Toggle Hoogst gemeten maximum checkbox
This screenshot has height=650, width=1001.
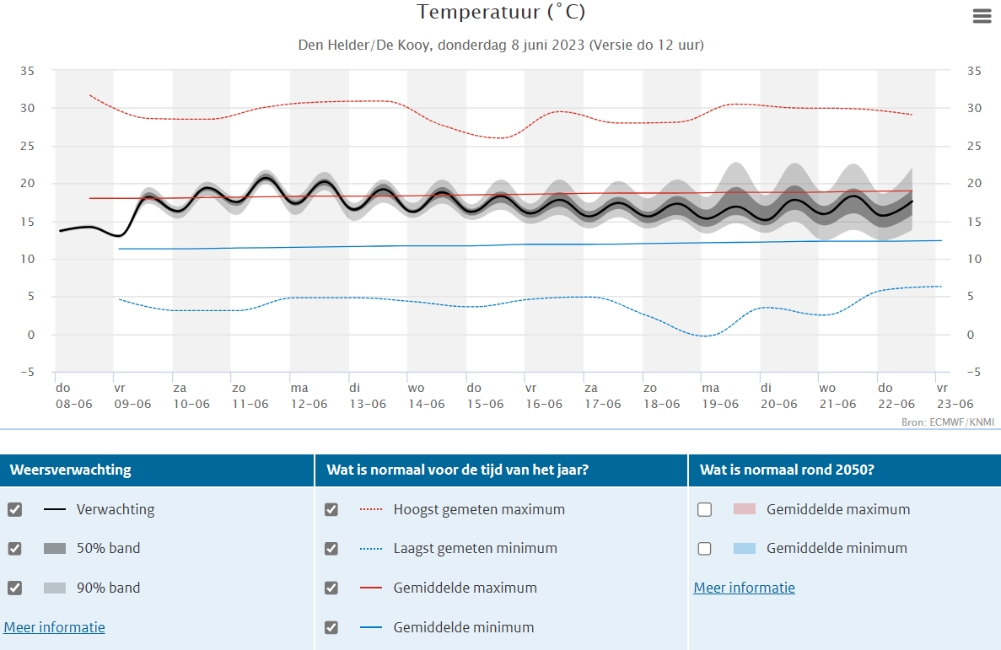coord(332,510)
